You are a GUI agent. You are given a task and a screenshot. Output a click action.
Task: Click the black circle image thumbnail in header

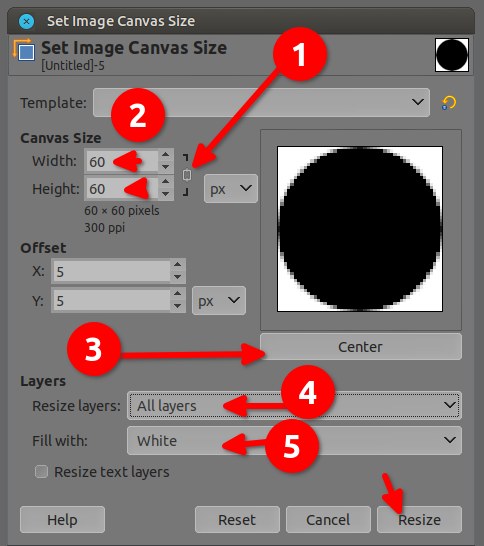coord(452,55)
